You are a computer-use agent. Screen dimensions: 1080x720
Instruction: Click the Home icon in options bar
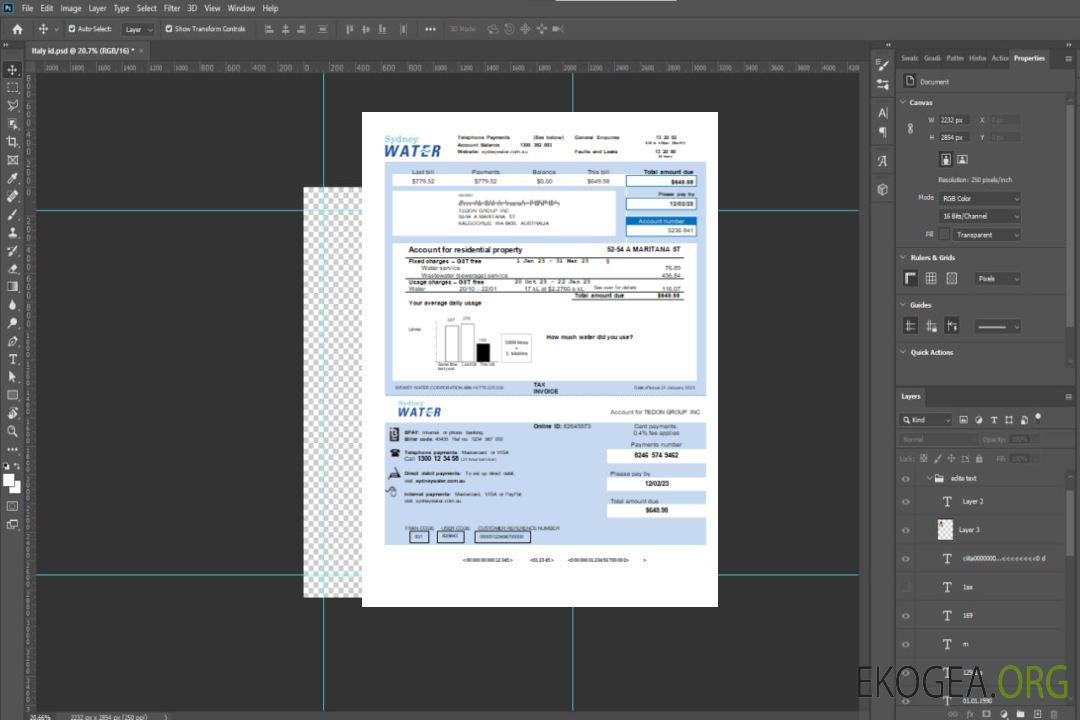point(17,29)
